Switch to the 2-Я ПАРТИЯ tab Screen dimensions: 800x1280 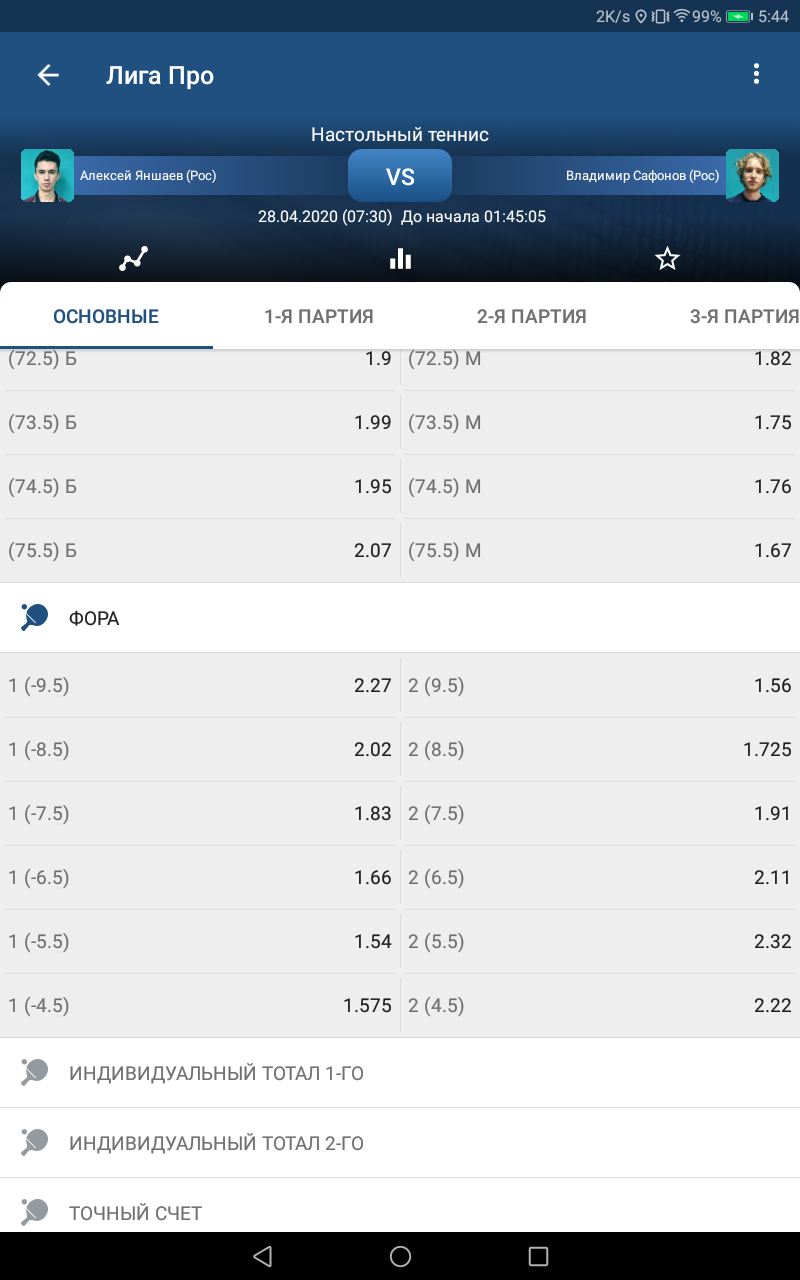click(532, 316)
